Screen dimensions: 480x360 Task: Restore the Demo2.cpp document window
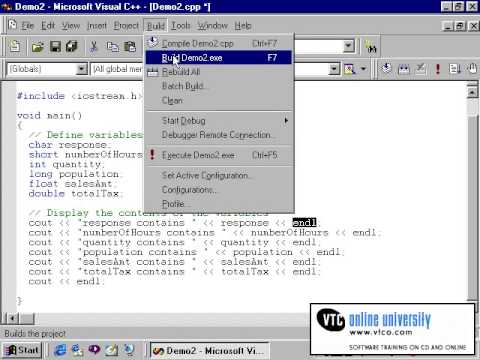(x=460, y=26)
